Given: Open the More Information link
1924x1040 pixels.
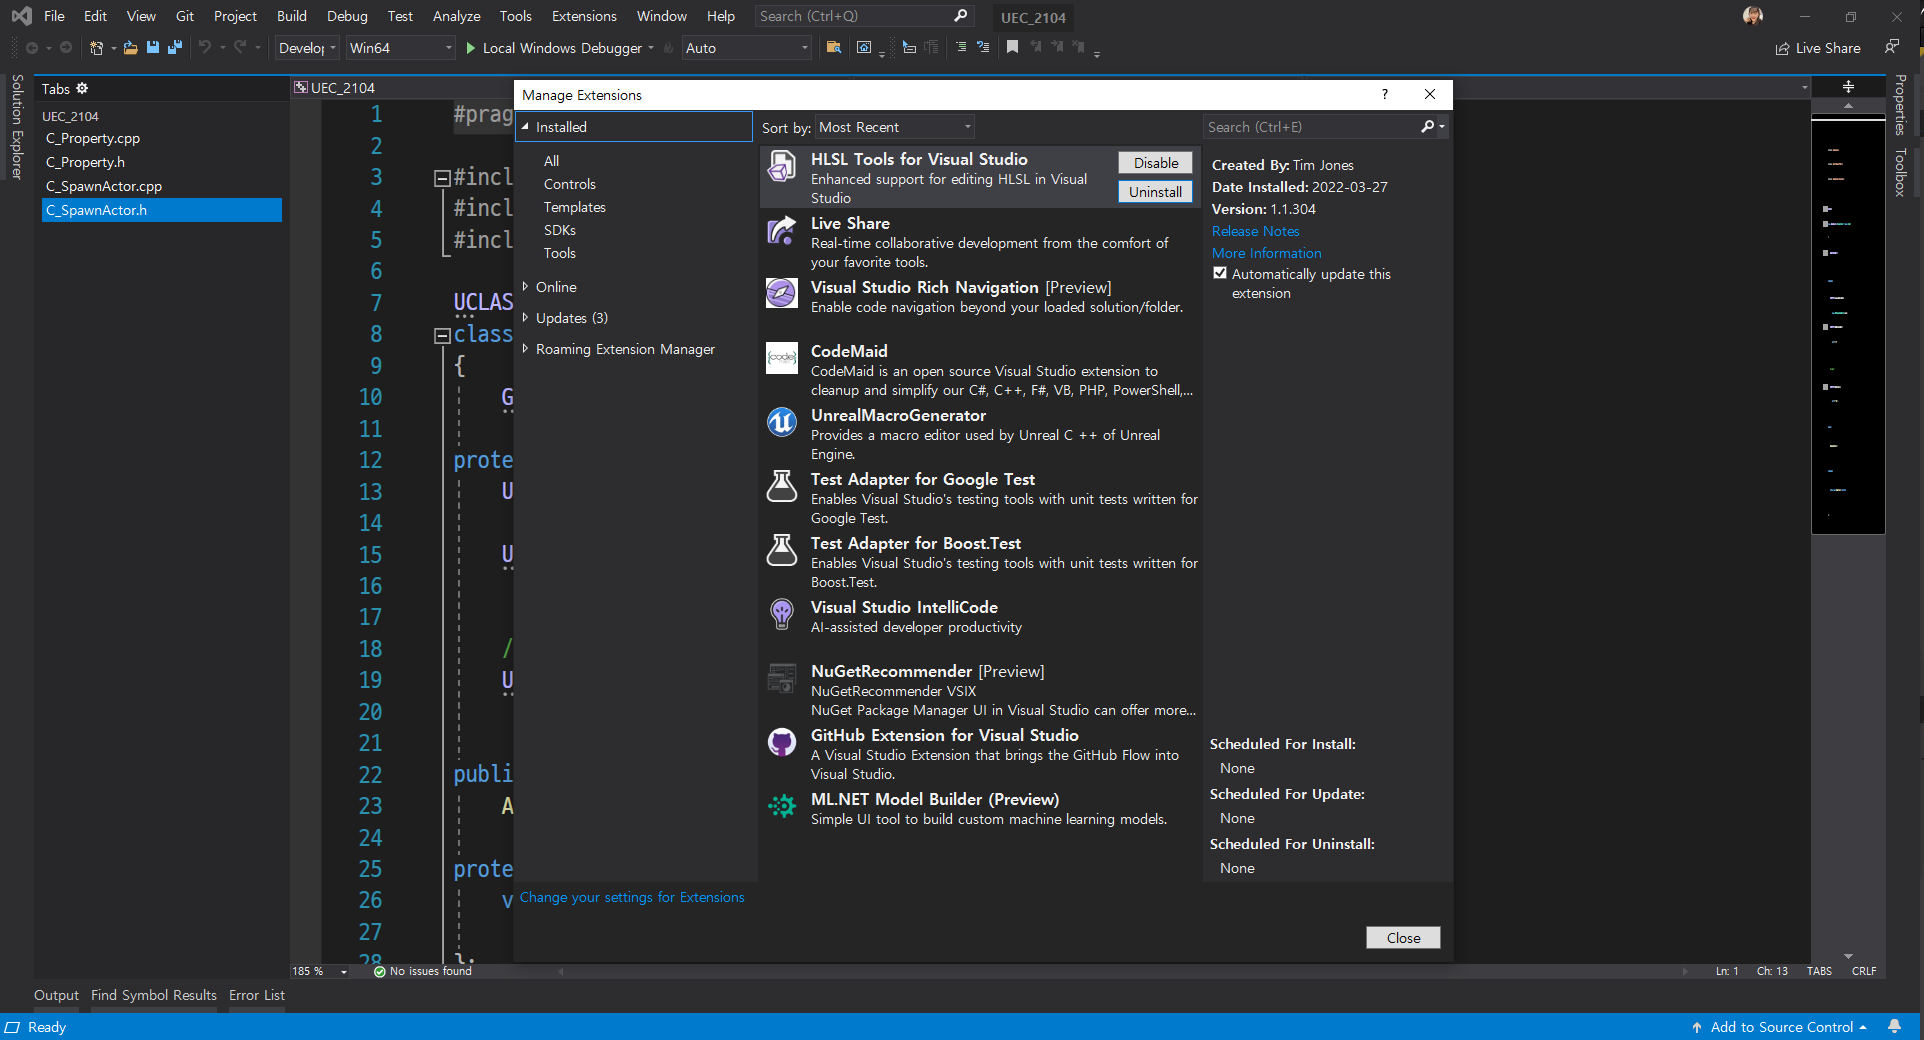Looking at the screenshot, I should [1266, 253].
